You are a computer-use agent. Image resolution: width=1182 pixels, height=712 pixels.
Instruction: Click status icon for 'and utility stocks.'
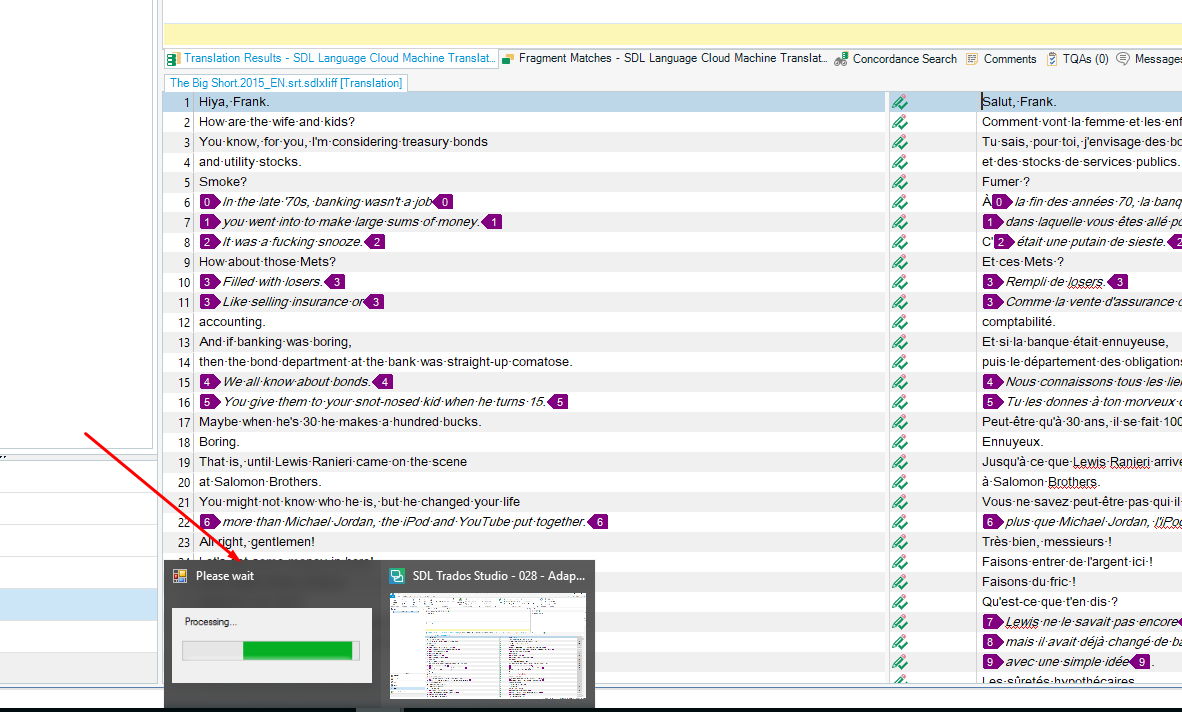click(x=899, y=162)
